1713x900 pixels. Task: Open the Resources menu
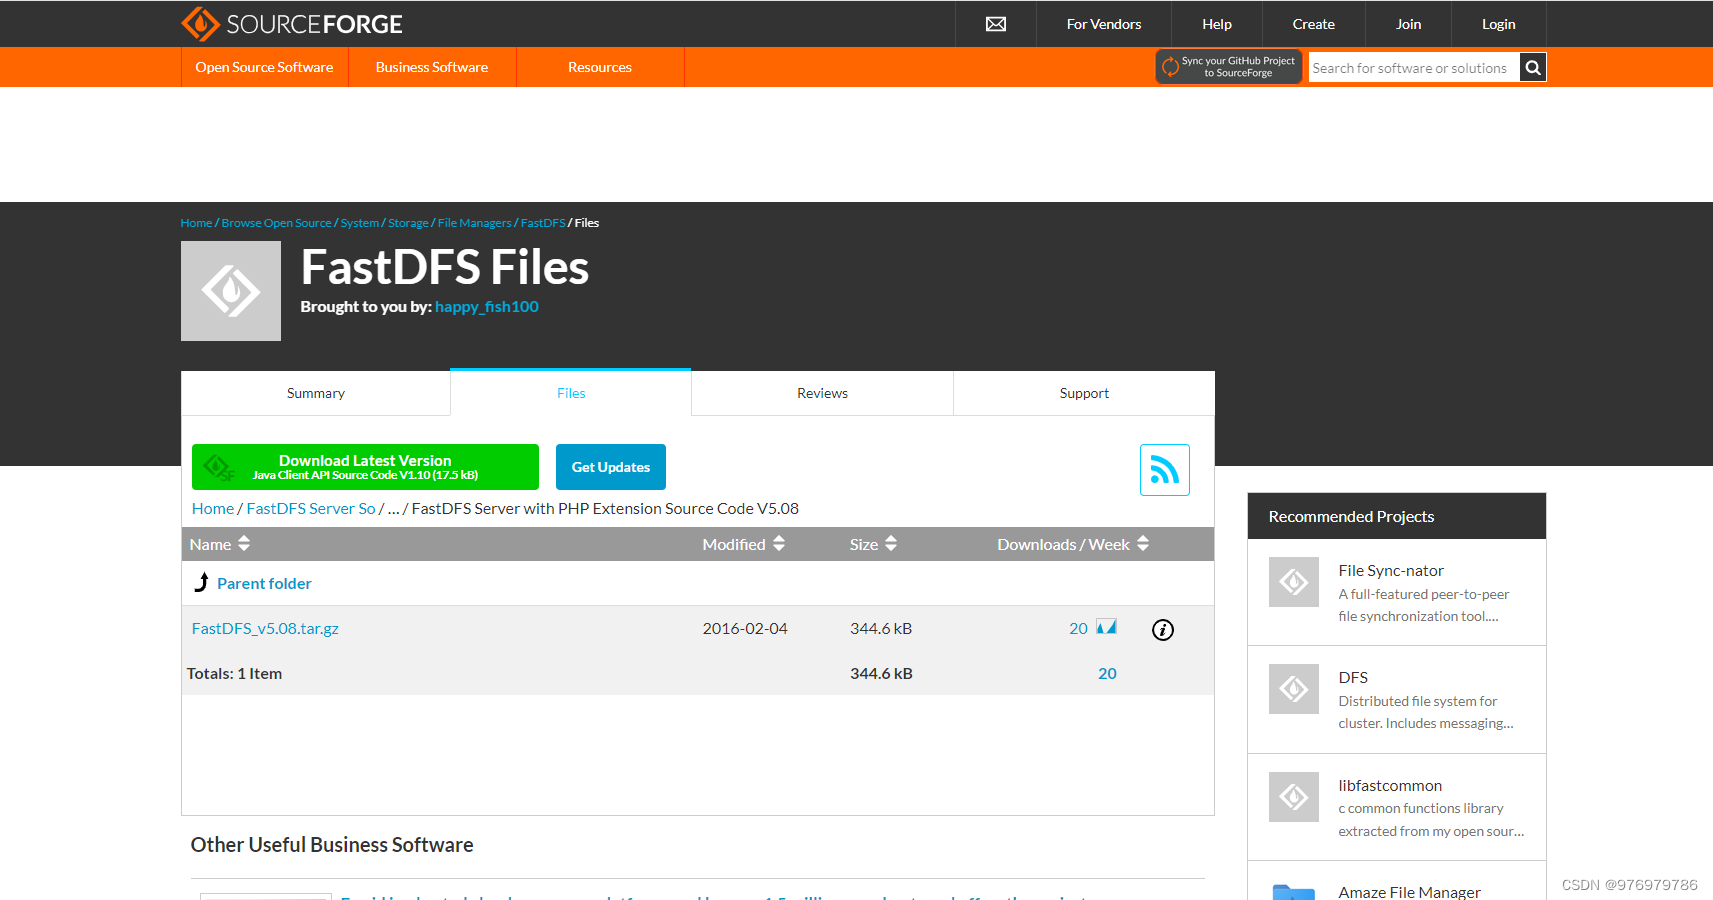pyautogui.click(x=600, y=67)
